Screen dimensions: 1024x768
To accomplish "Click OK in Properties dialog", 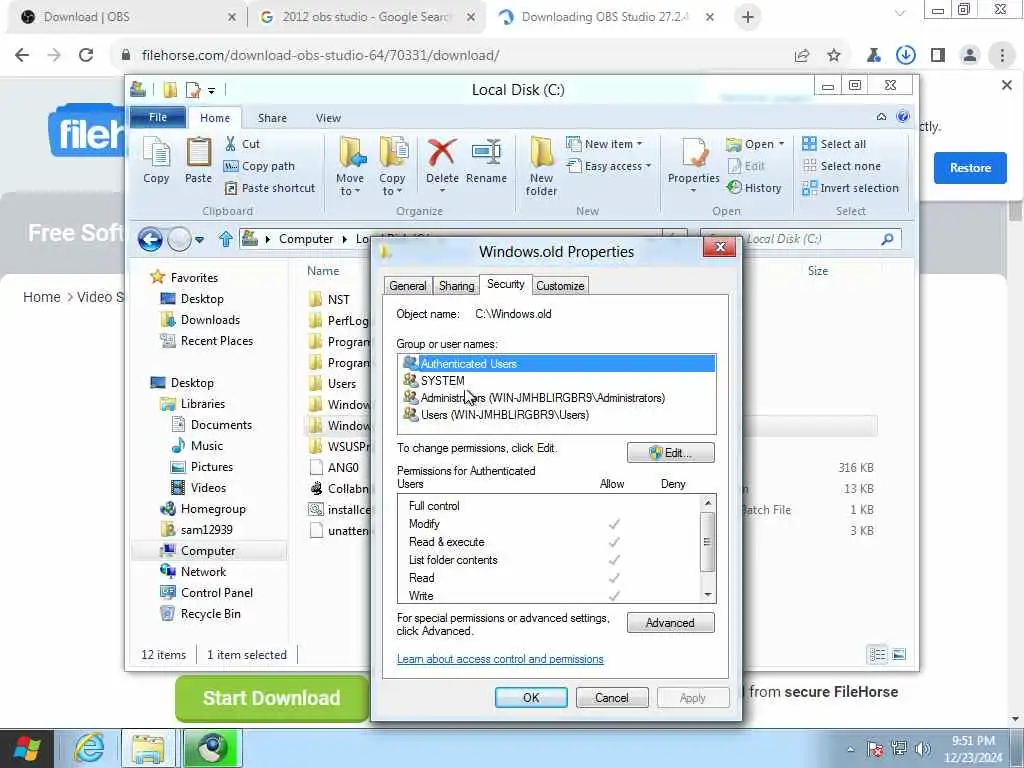I will (x=531, y=697).
